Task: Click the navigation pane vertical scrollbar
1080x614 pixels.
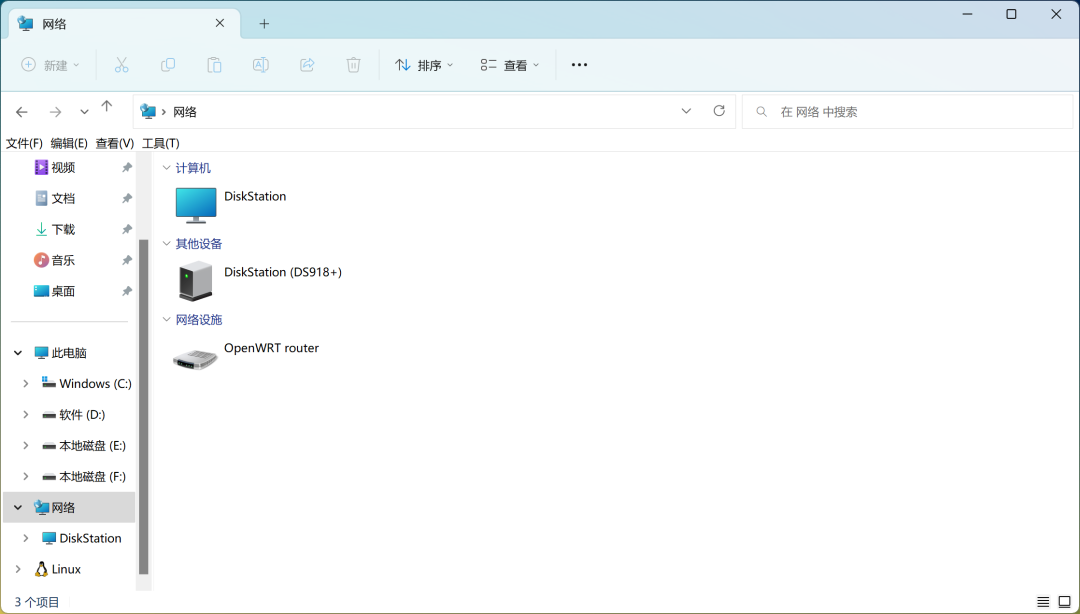Action: [143, 407]
